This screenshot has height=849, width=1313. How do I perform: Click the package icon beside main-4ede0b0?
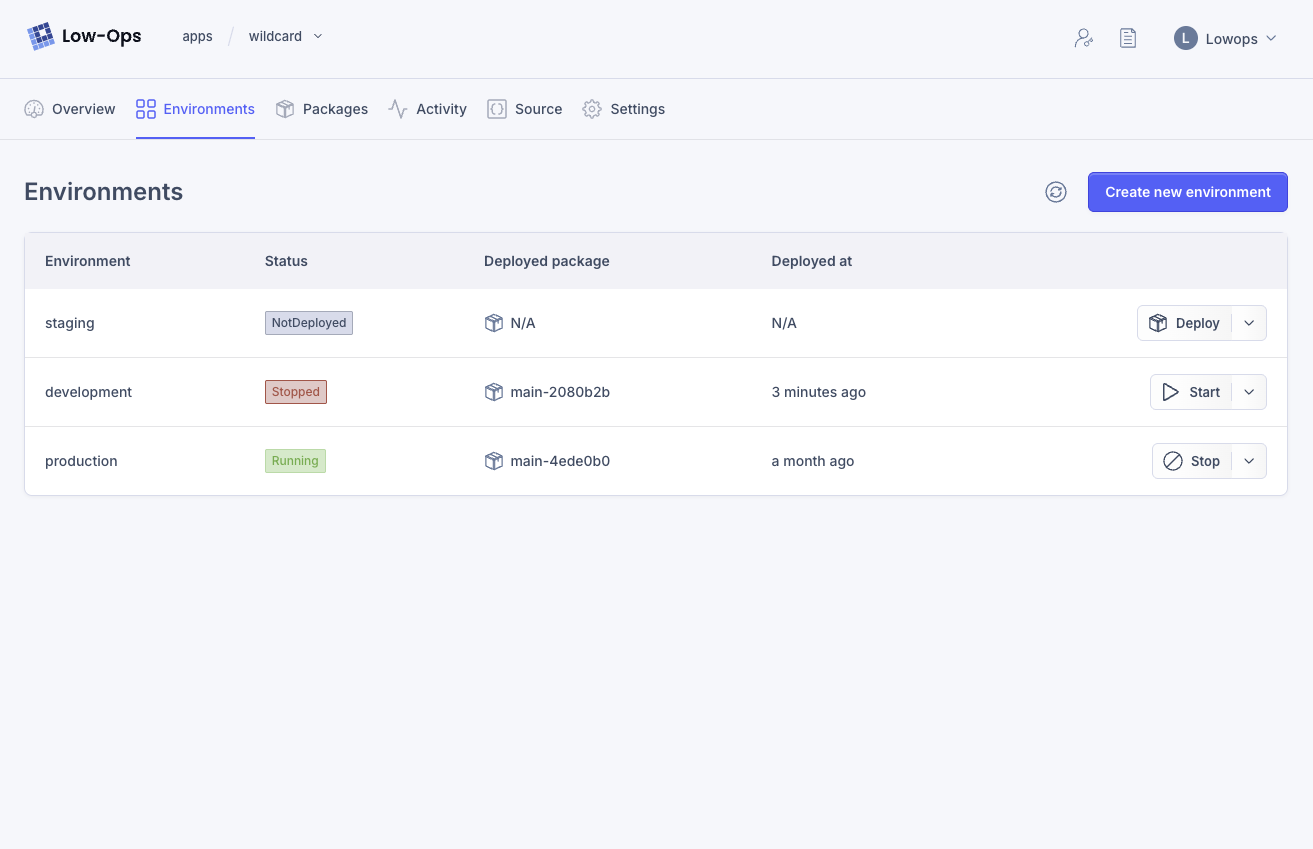point(493,461)
